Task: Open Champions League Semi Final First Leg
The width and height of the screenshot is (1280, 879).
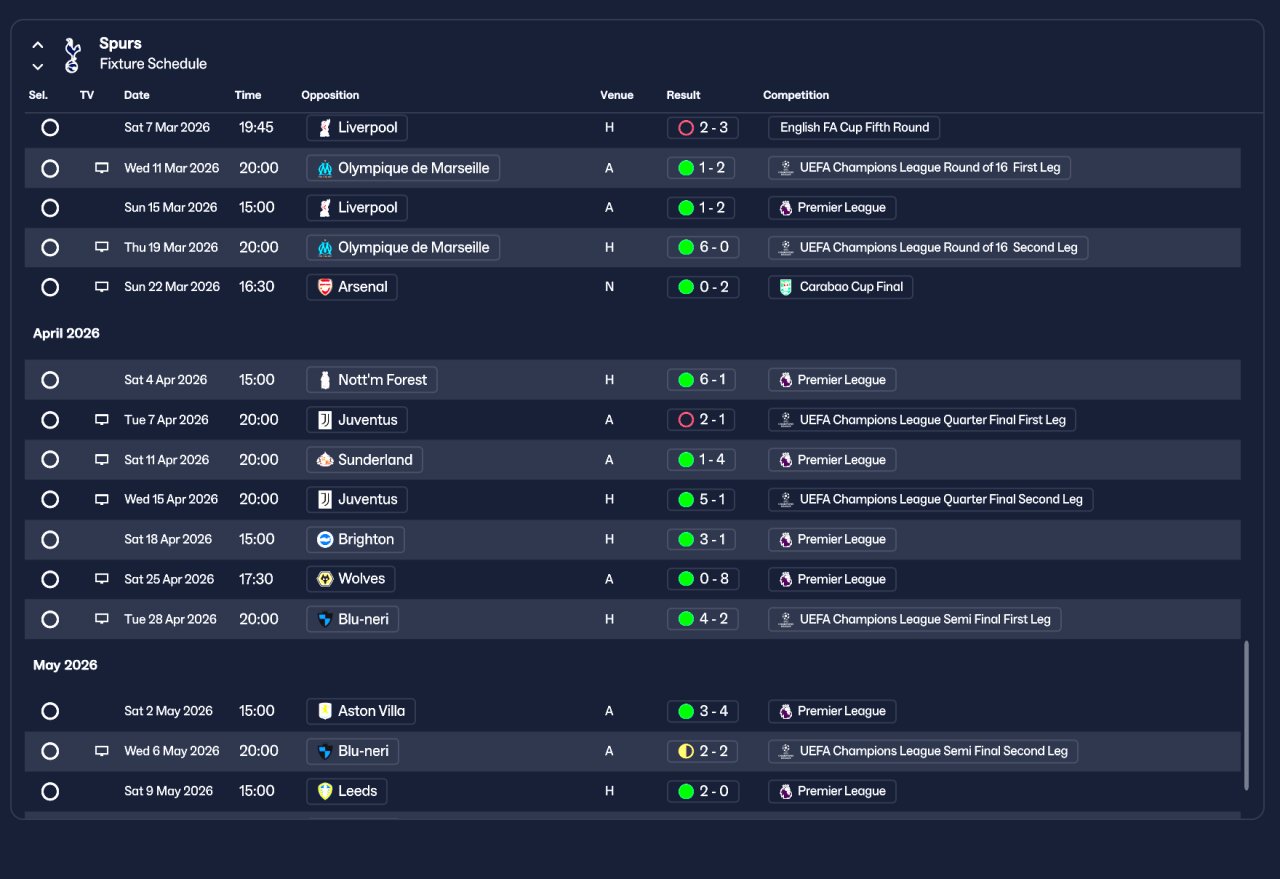Action: point(915,619)
